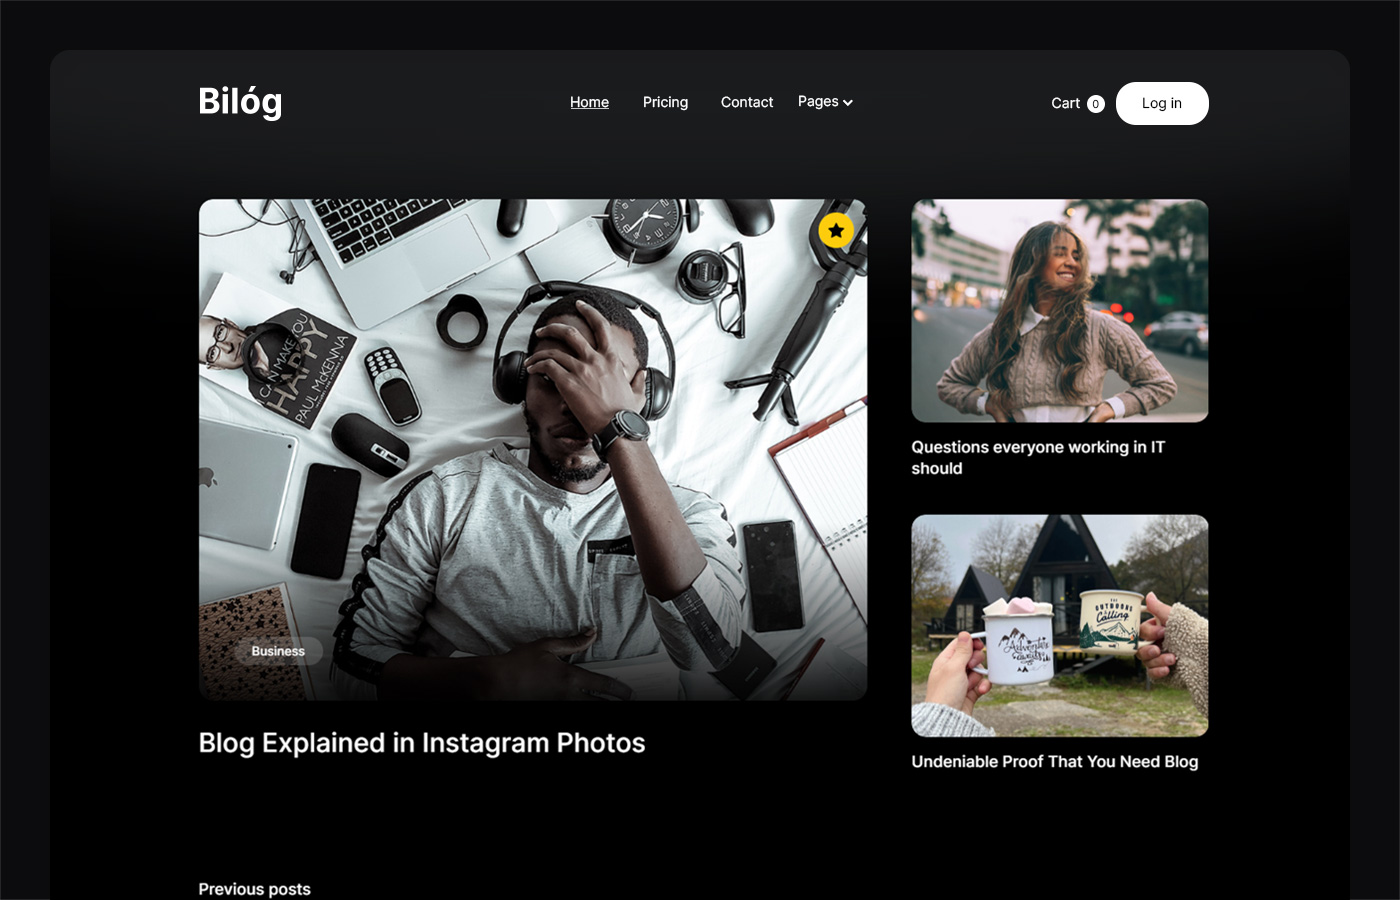
Task: Click the Business category tag
Action: (278, 651)
